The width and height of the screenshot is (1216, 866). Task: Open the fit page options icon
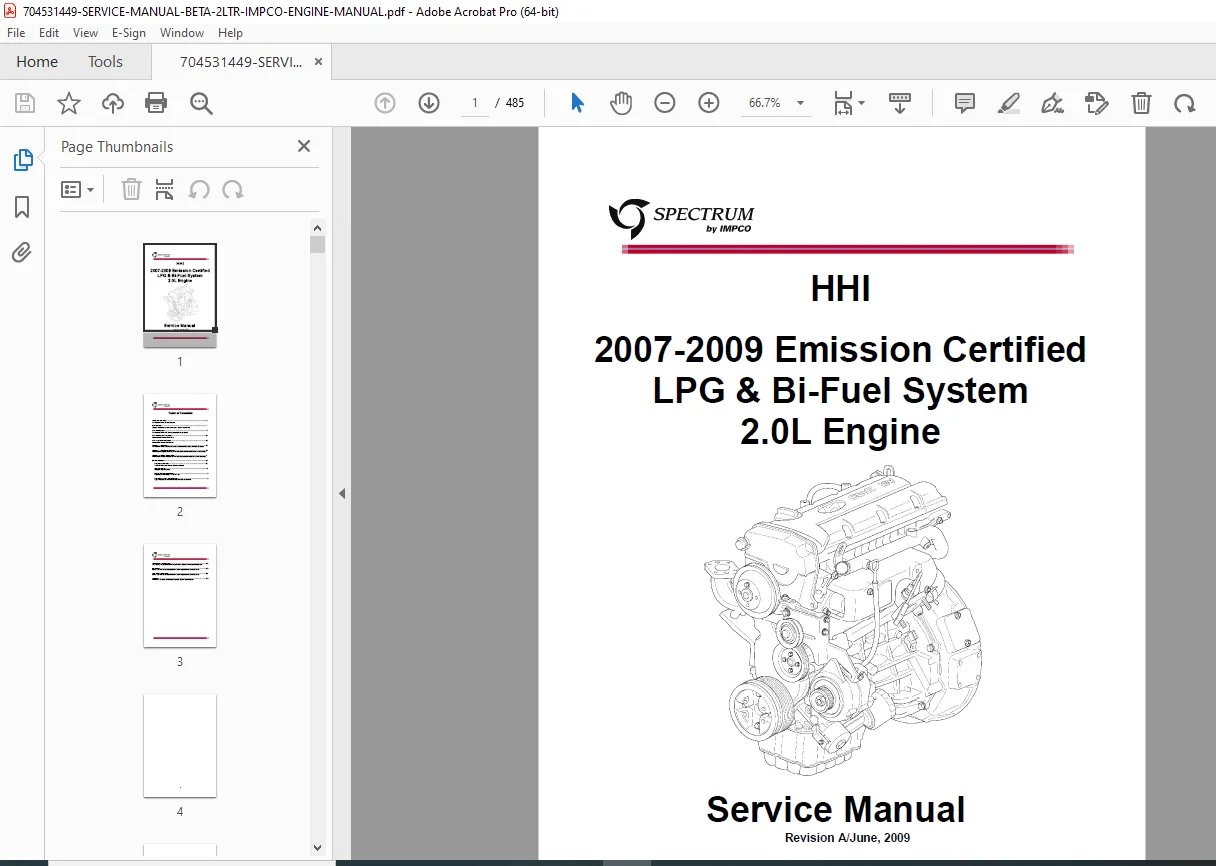pos(843,103)
